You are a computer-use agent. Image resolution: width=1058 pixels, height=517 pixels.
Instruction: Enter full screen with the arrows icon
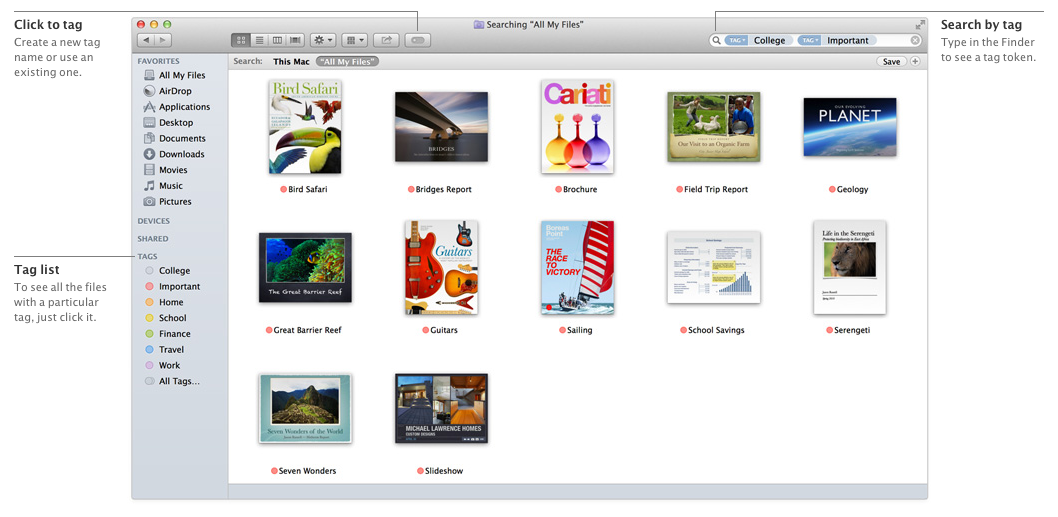point(920,24)
